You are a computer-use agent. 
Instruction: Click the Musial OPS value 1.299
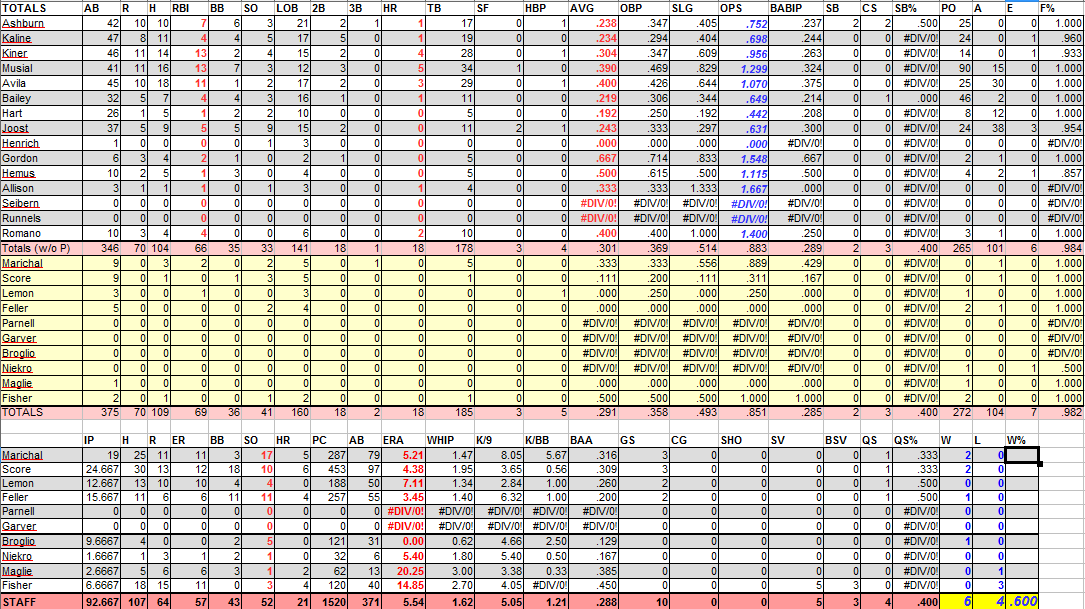tap(744, 69)
